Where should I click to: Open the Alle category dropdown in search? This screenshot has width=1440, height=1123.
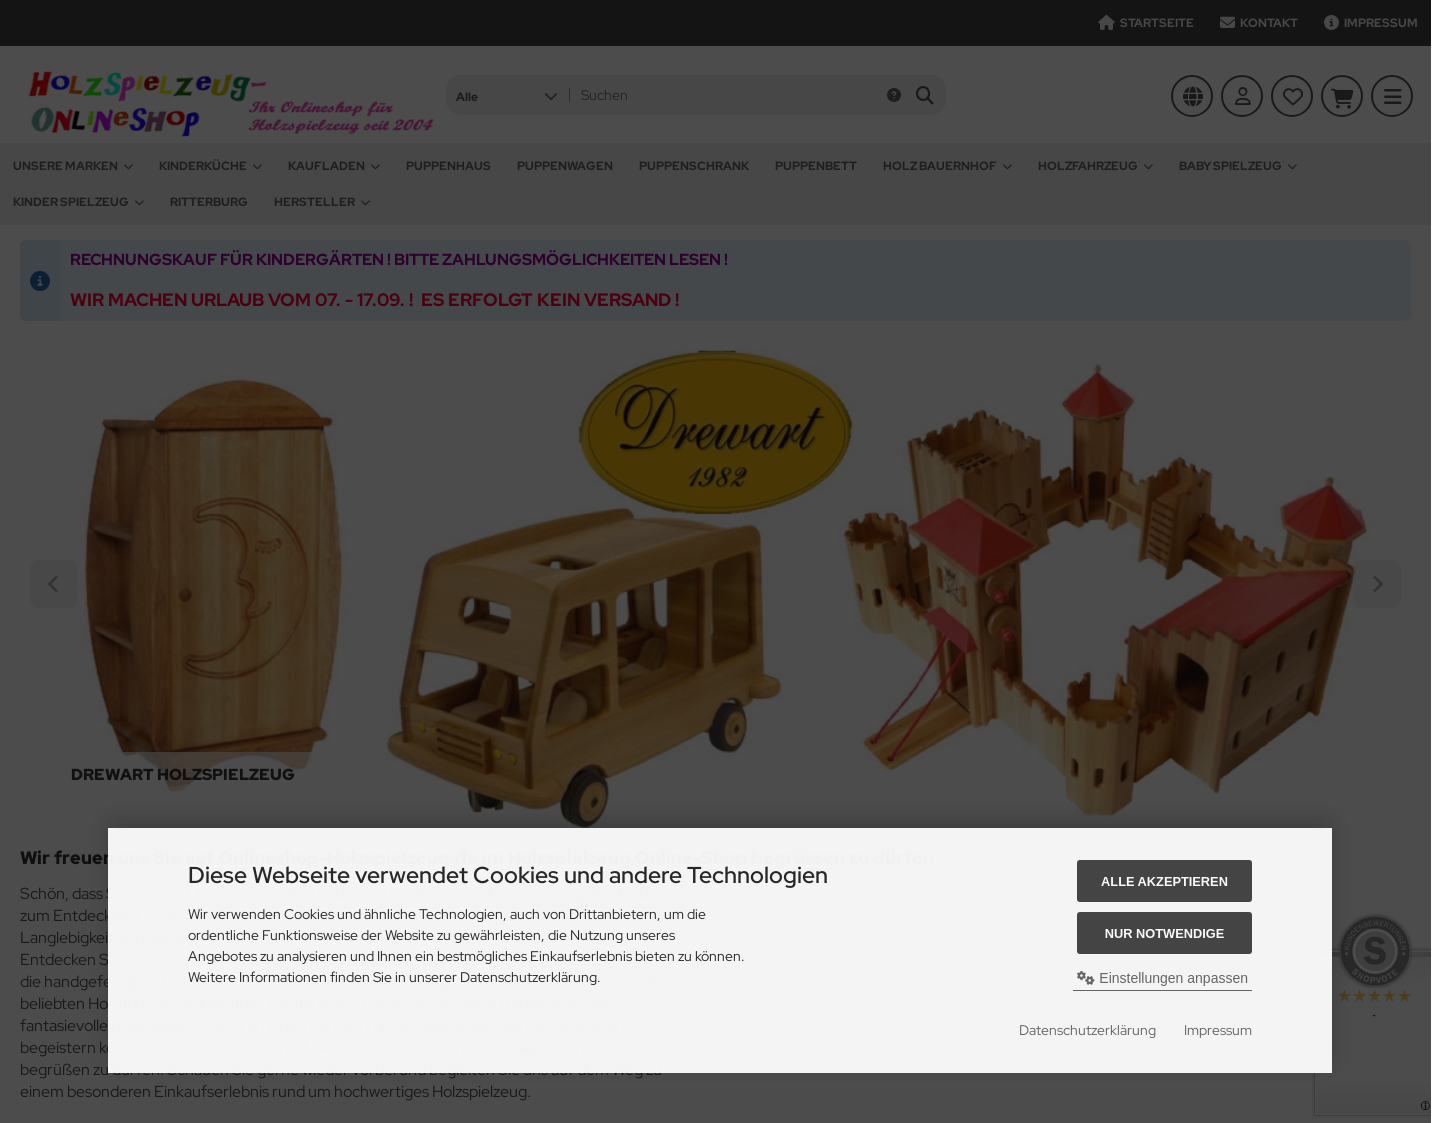pos(506,96)
